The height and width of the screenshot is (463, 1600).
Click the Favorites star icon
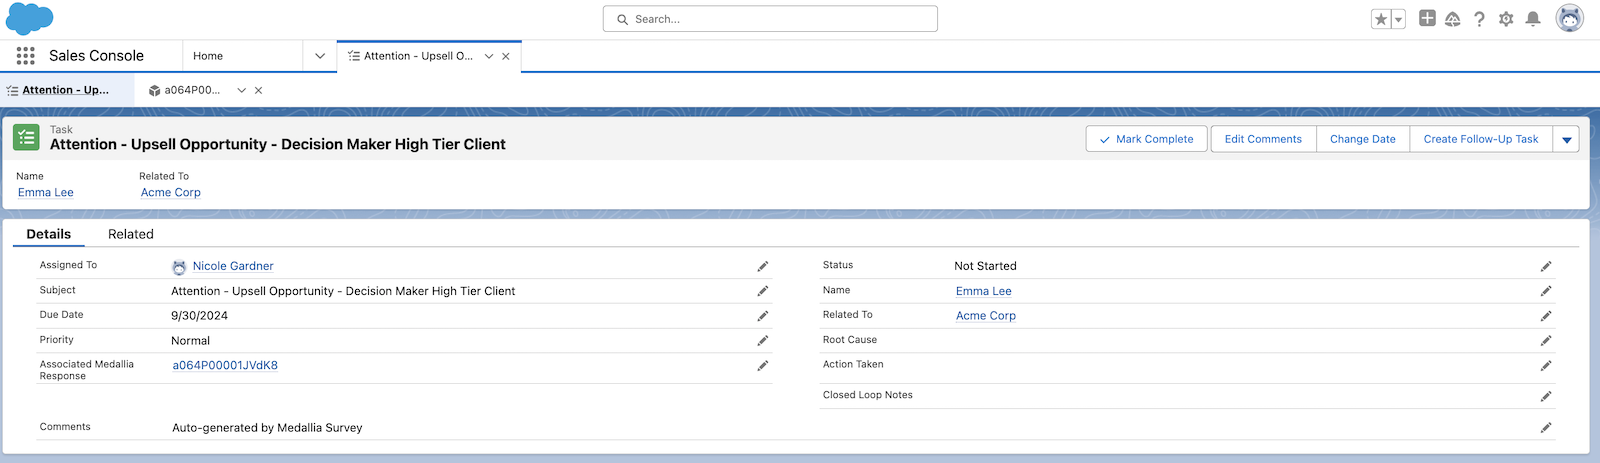click(x=1381, y=19)
